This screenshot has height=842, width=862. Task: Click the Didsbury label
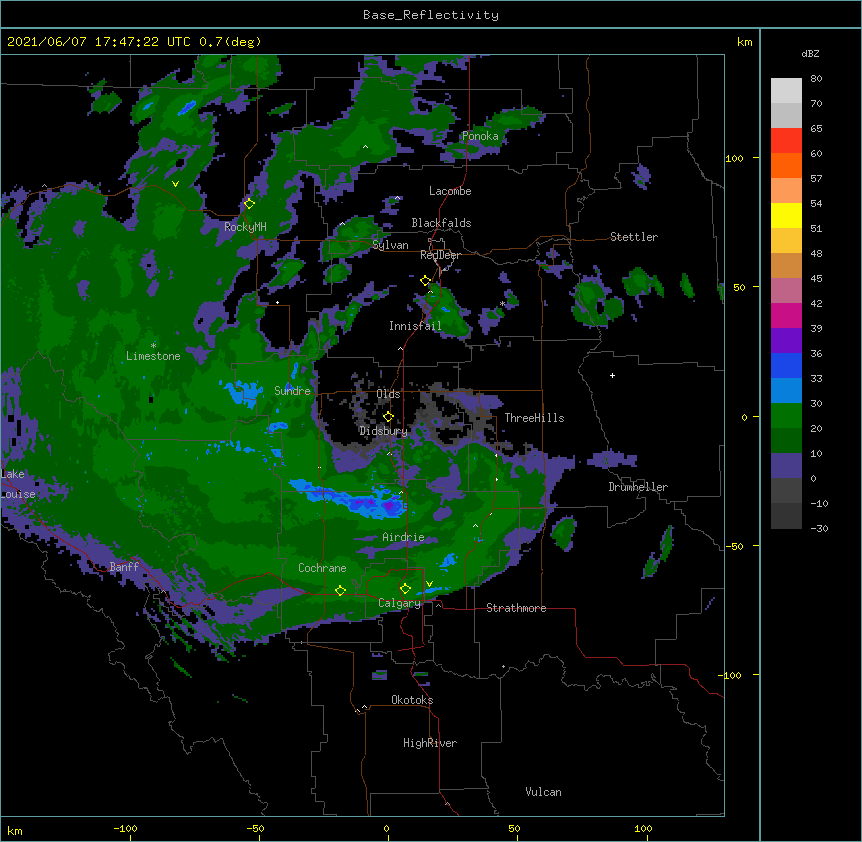coord(383,431)
